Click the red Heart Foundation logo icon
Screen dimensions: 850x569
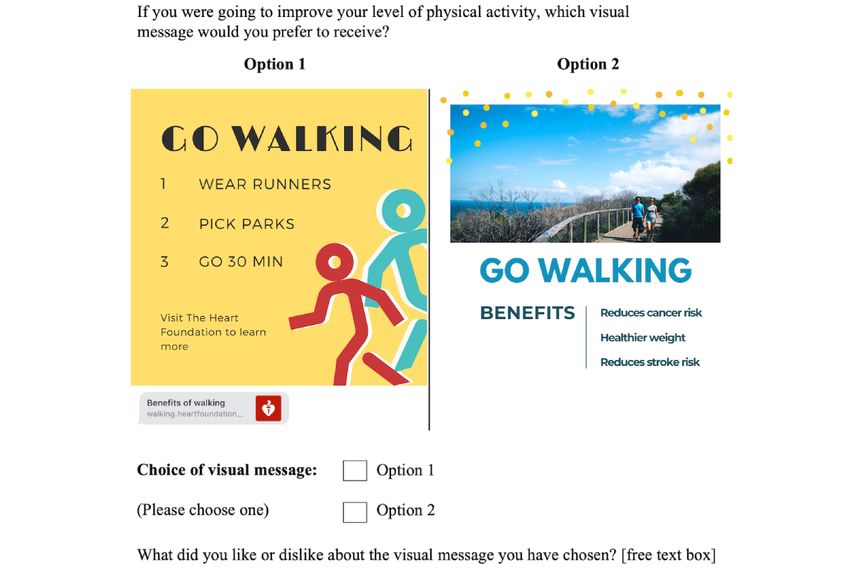268,408
